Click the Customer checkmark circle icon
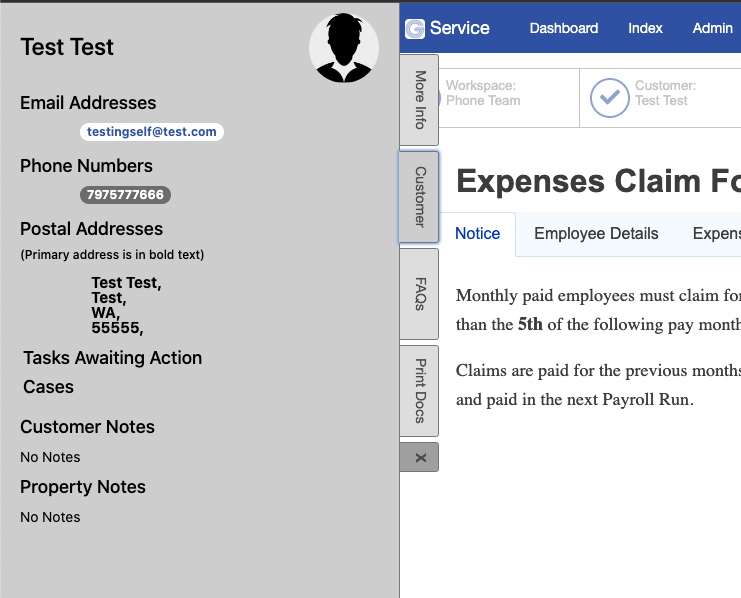 [x=609, y=98]
